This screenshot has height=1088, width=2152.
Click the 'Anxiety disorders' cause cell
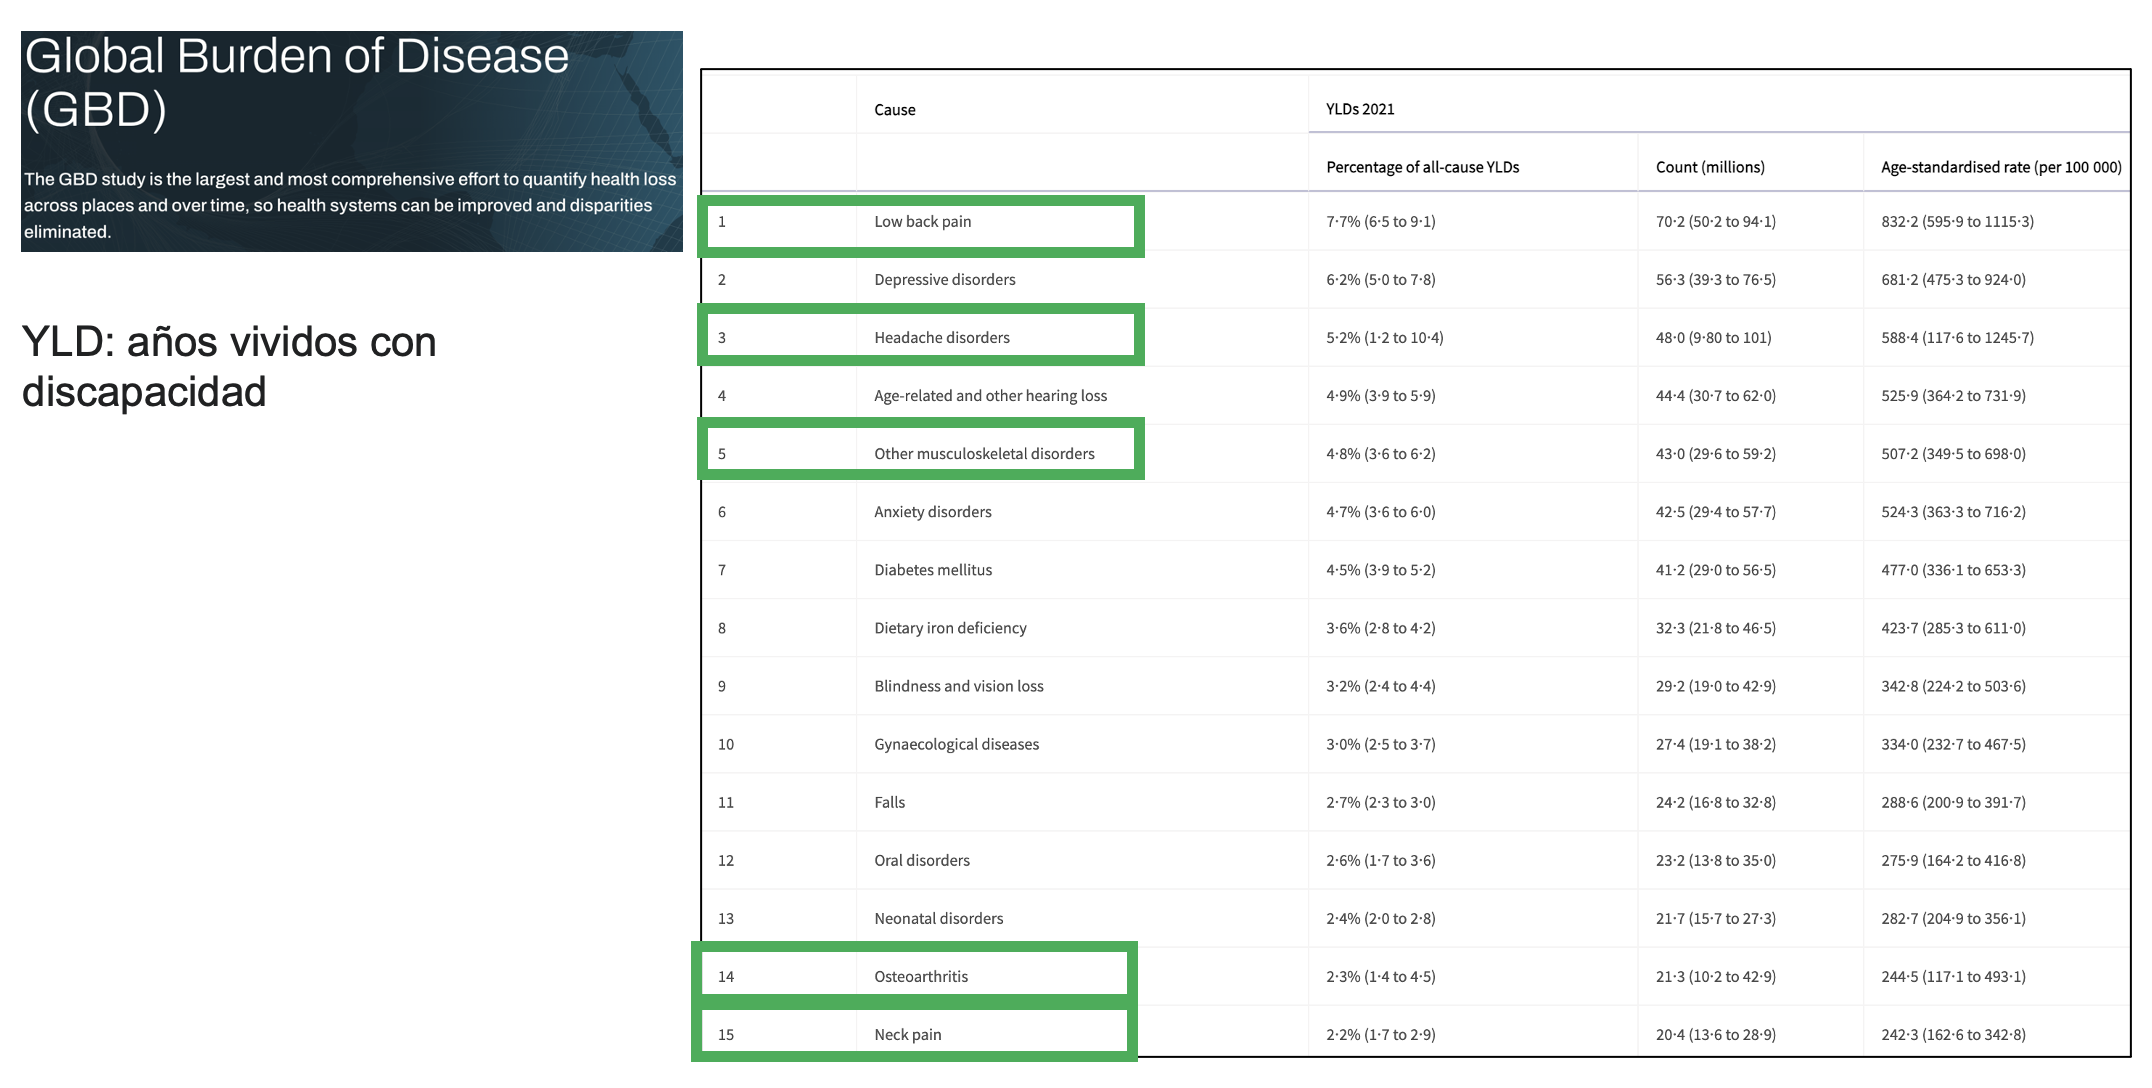click(x=932, y=512)
